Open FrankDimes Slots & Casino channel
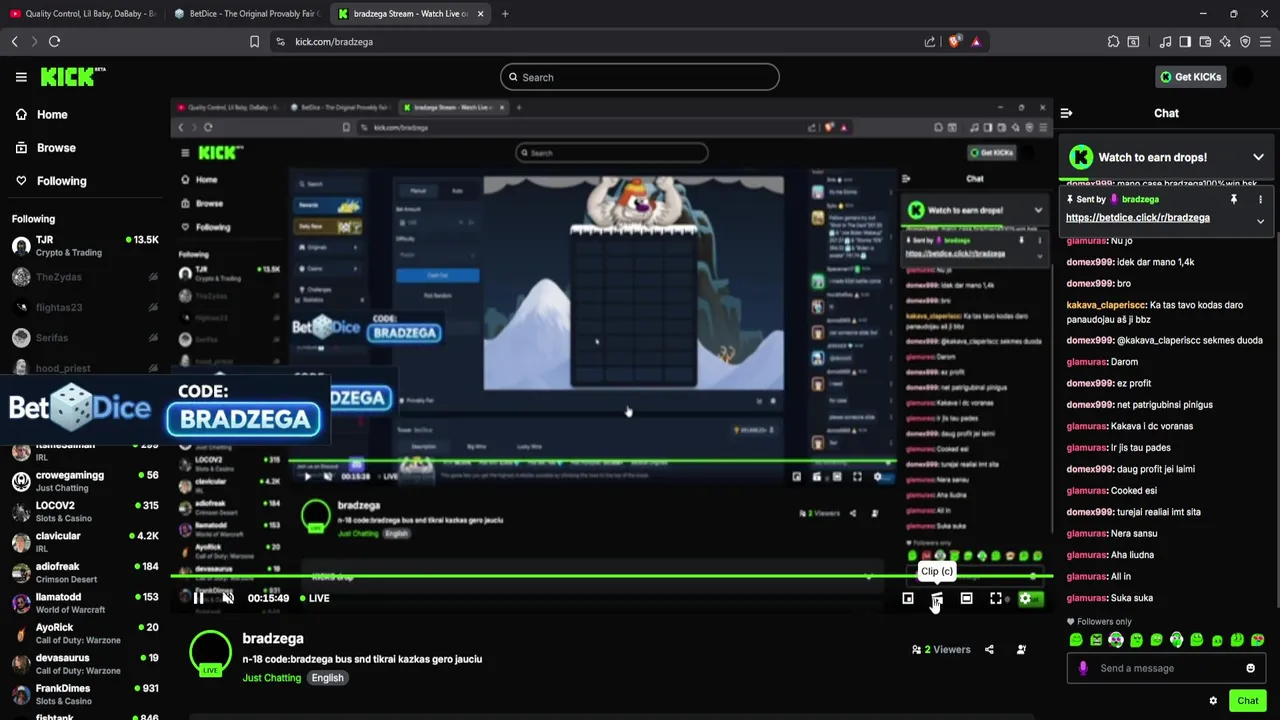 pos(85,694)
